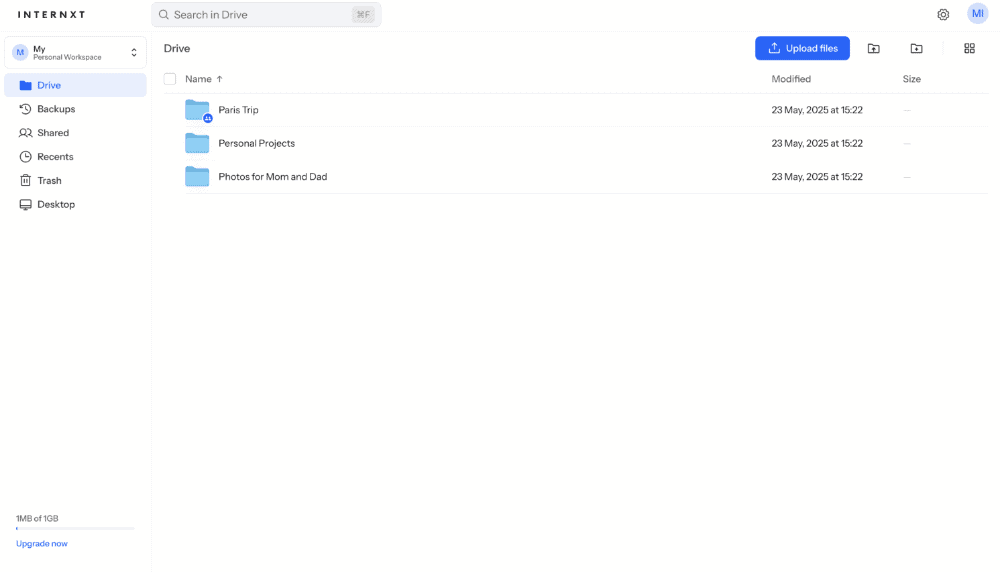Open the Drive section in sidebar
The height and width of the screenshot is (572, 1000).
75,85
